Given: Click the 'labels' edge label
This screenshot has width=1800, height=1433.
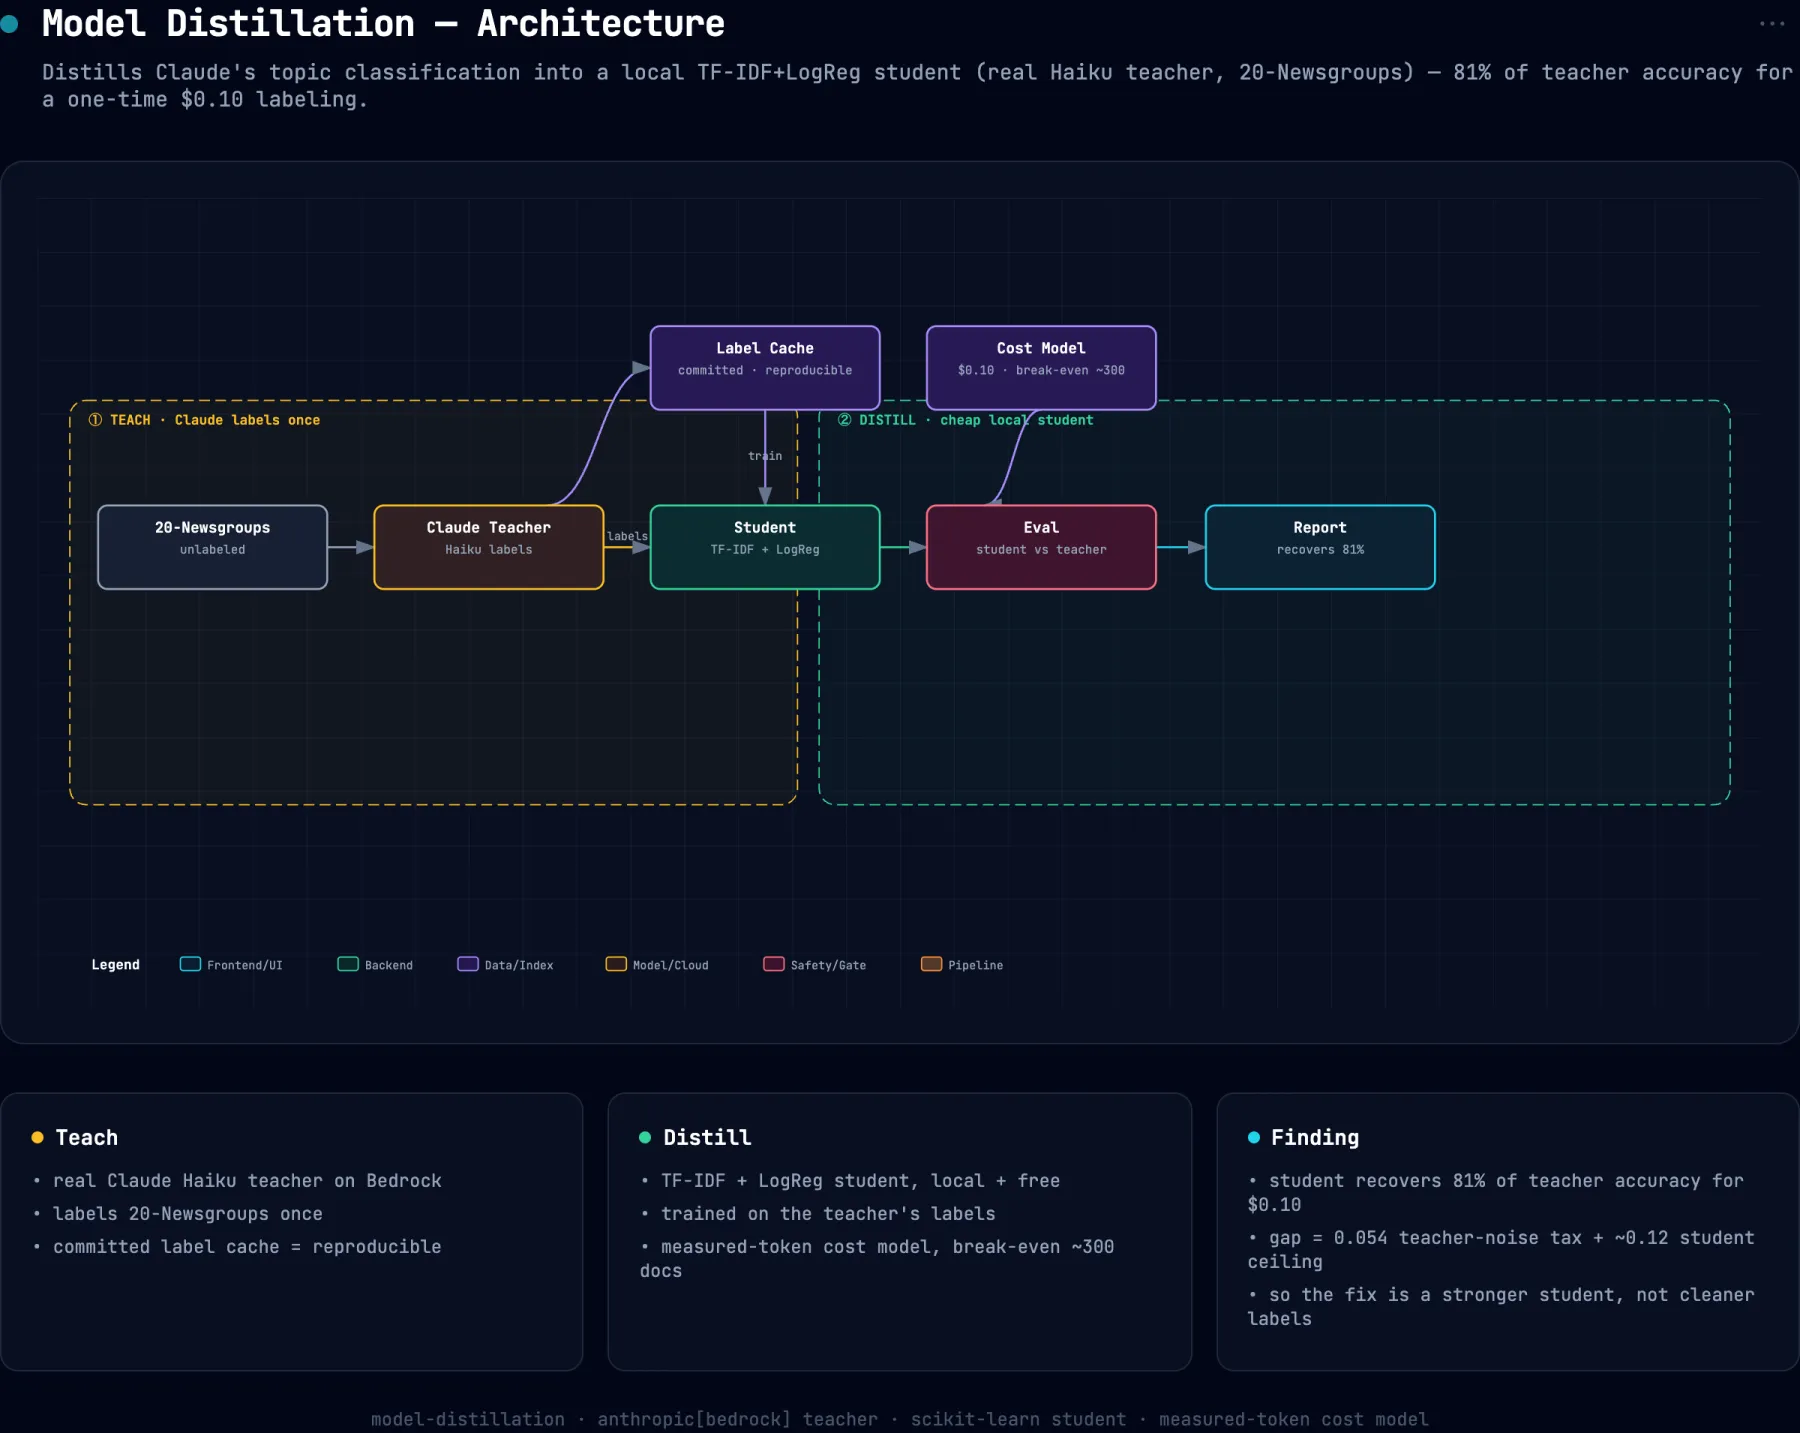Looking at the screenshot, I should click(x=627, y=536).
